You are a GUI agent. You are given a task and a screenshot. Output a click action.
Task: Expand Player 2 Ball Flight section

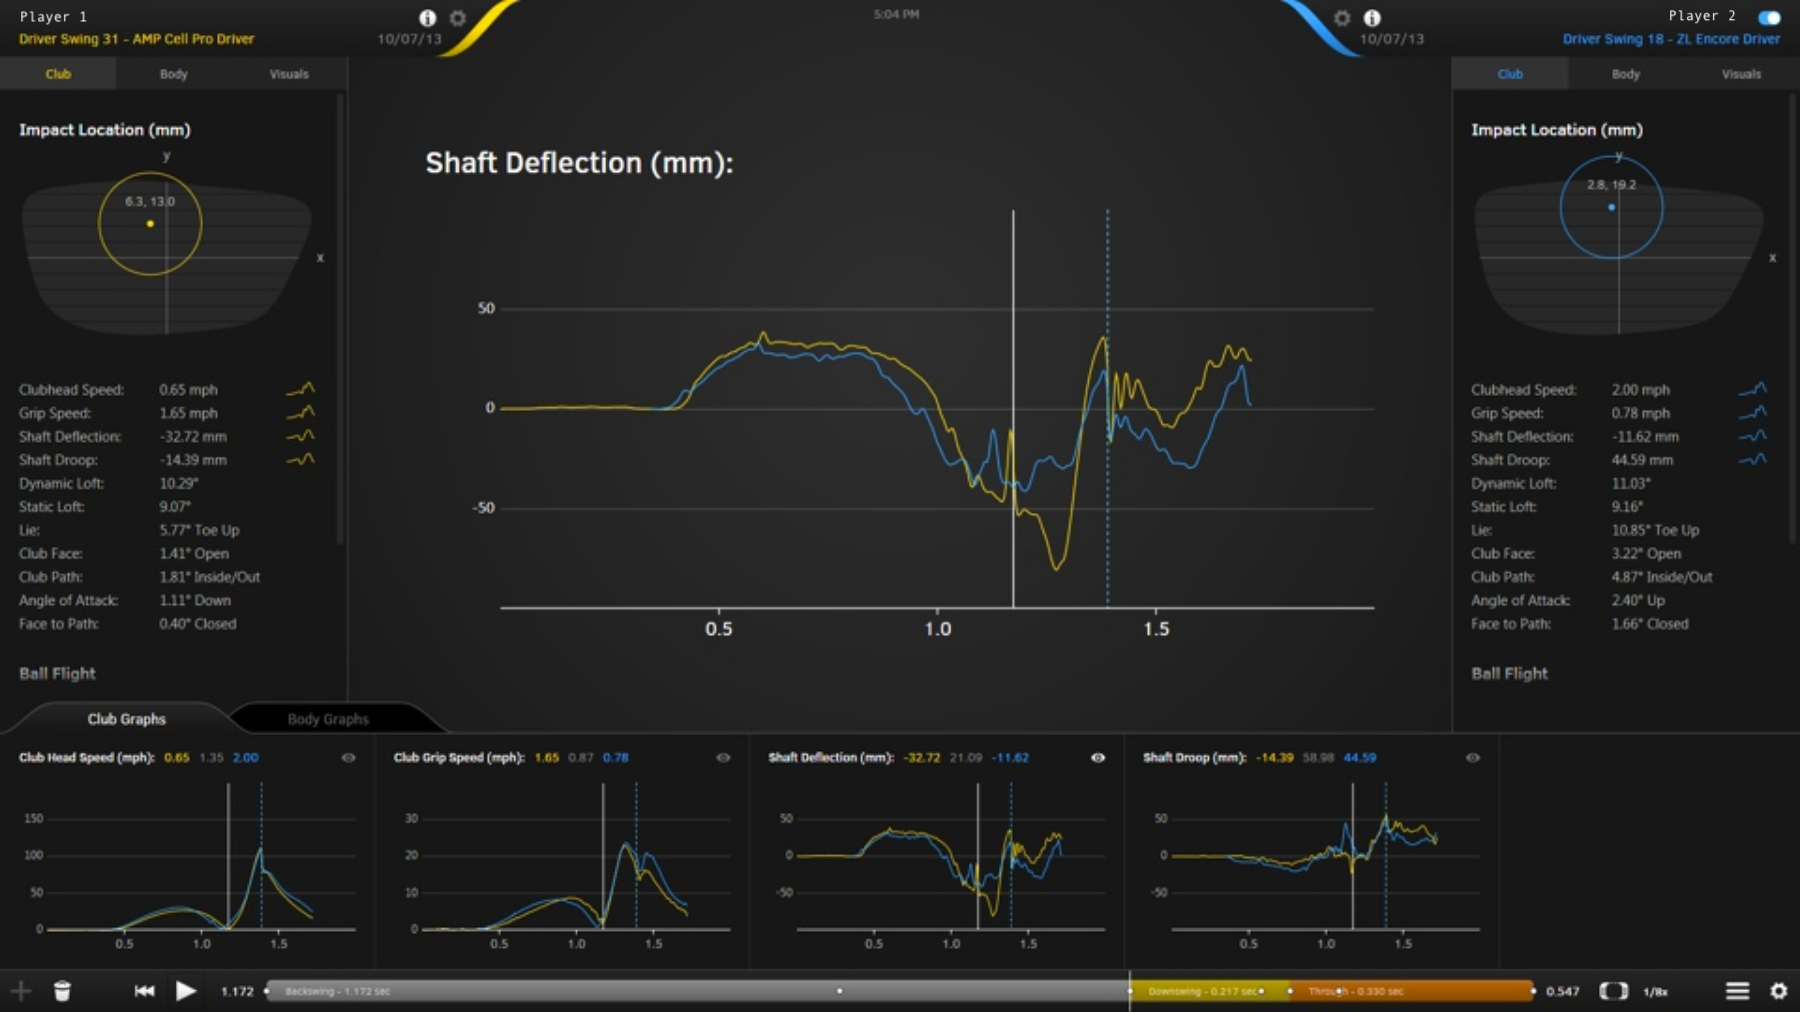[1509, 674]
